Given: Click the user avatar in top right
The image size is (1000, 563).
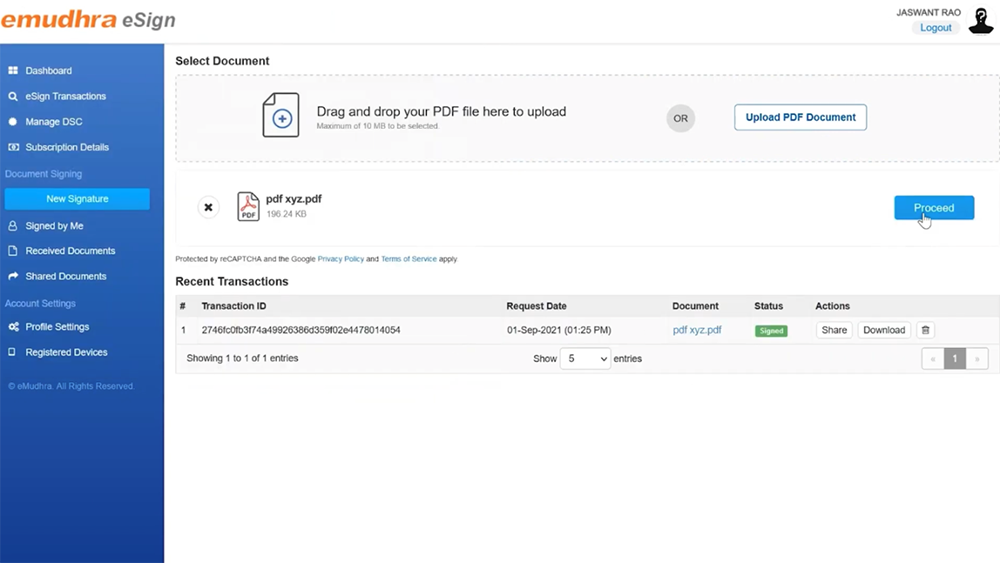Looking at the screenshot, I should [x=980, y=20].
